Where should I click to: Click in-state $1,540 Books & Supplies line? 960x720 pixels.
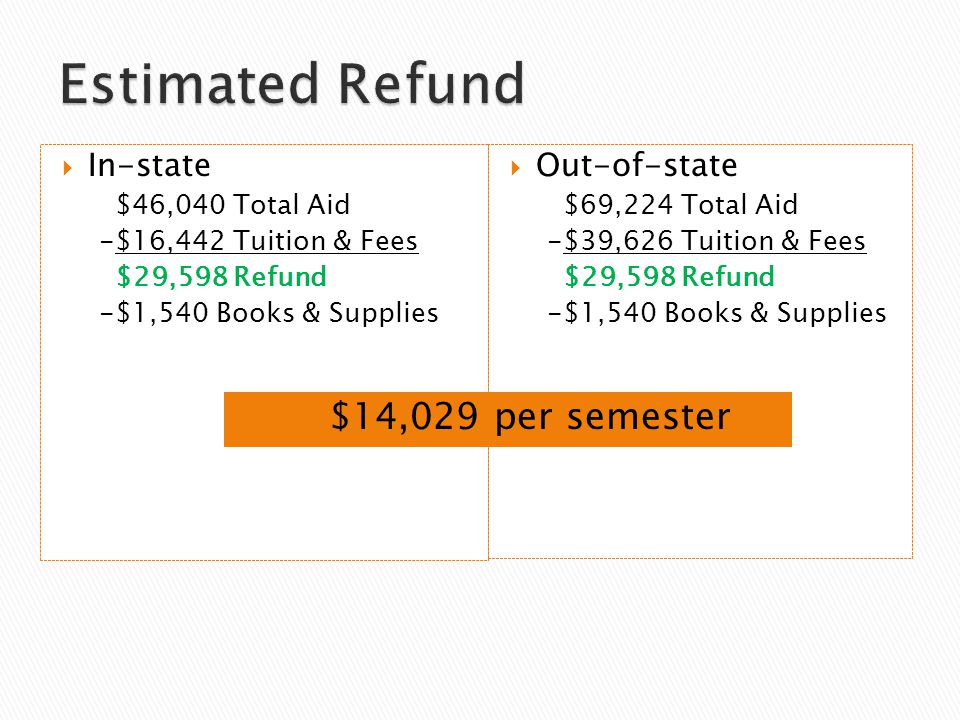click(269, 313)
